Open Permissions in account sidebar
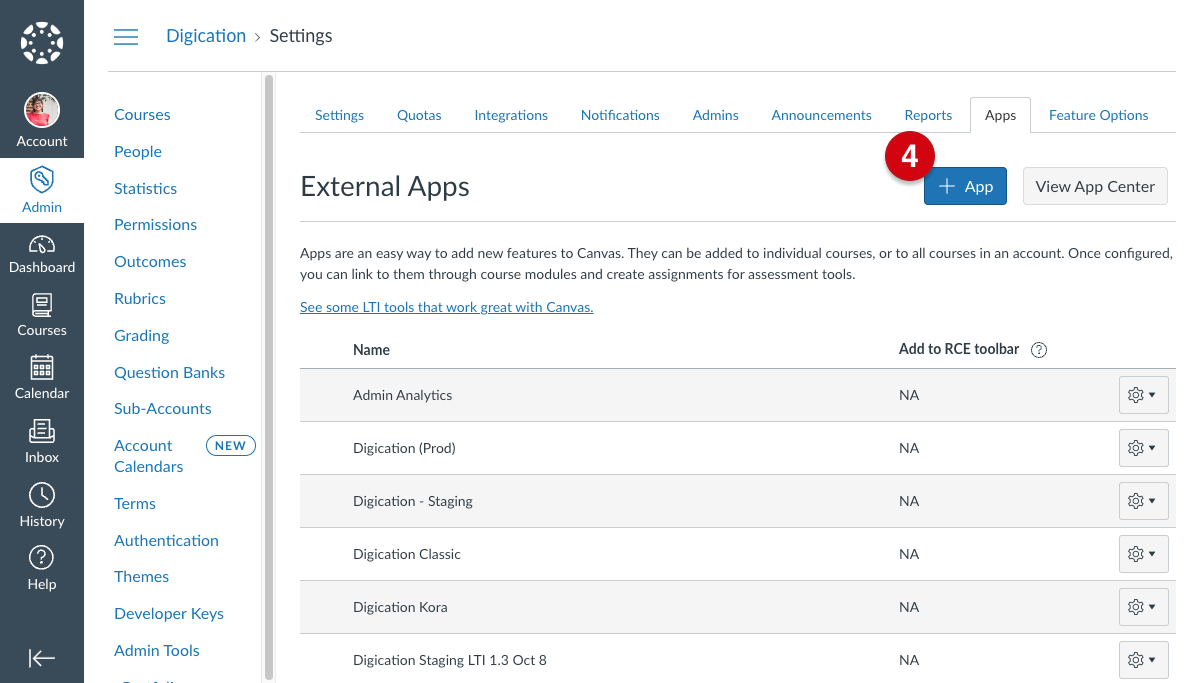1200x683 pixels. (155, 224)
